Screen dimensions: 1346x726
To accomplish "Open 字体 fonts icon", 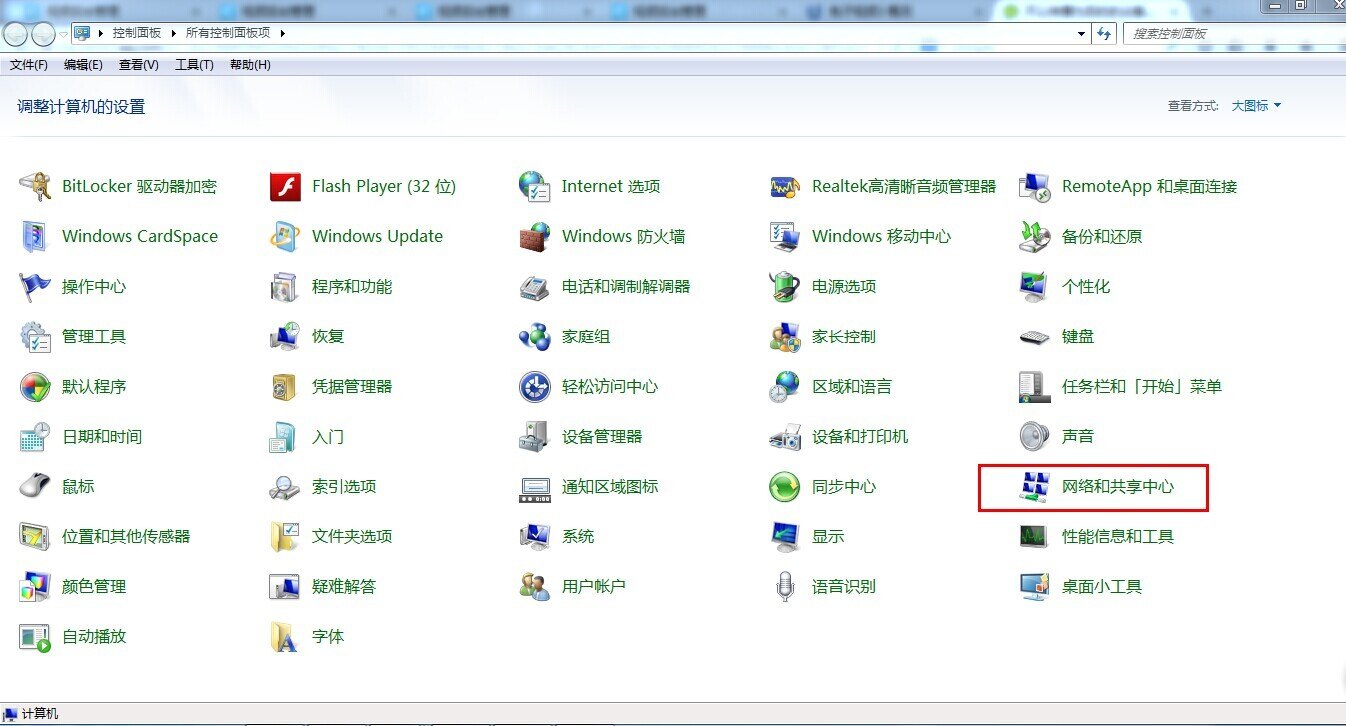I will pos(285,636).
